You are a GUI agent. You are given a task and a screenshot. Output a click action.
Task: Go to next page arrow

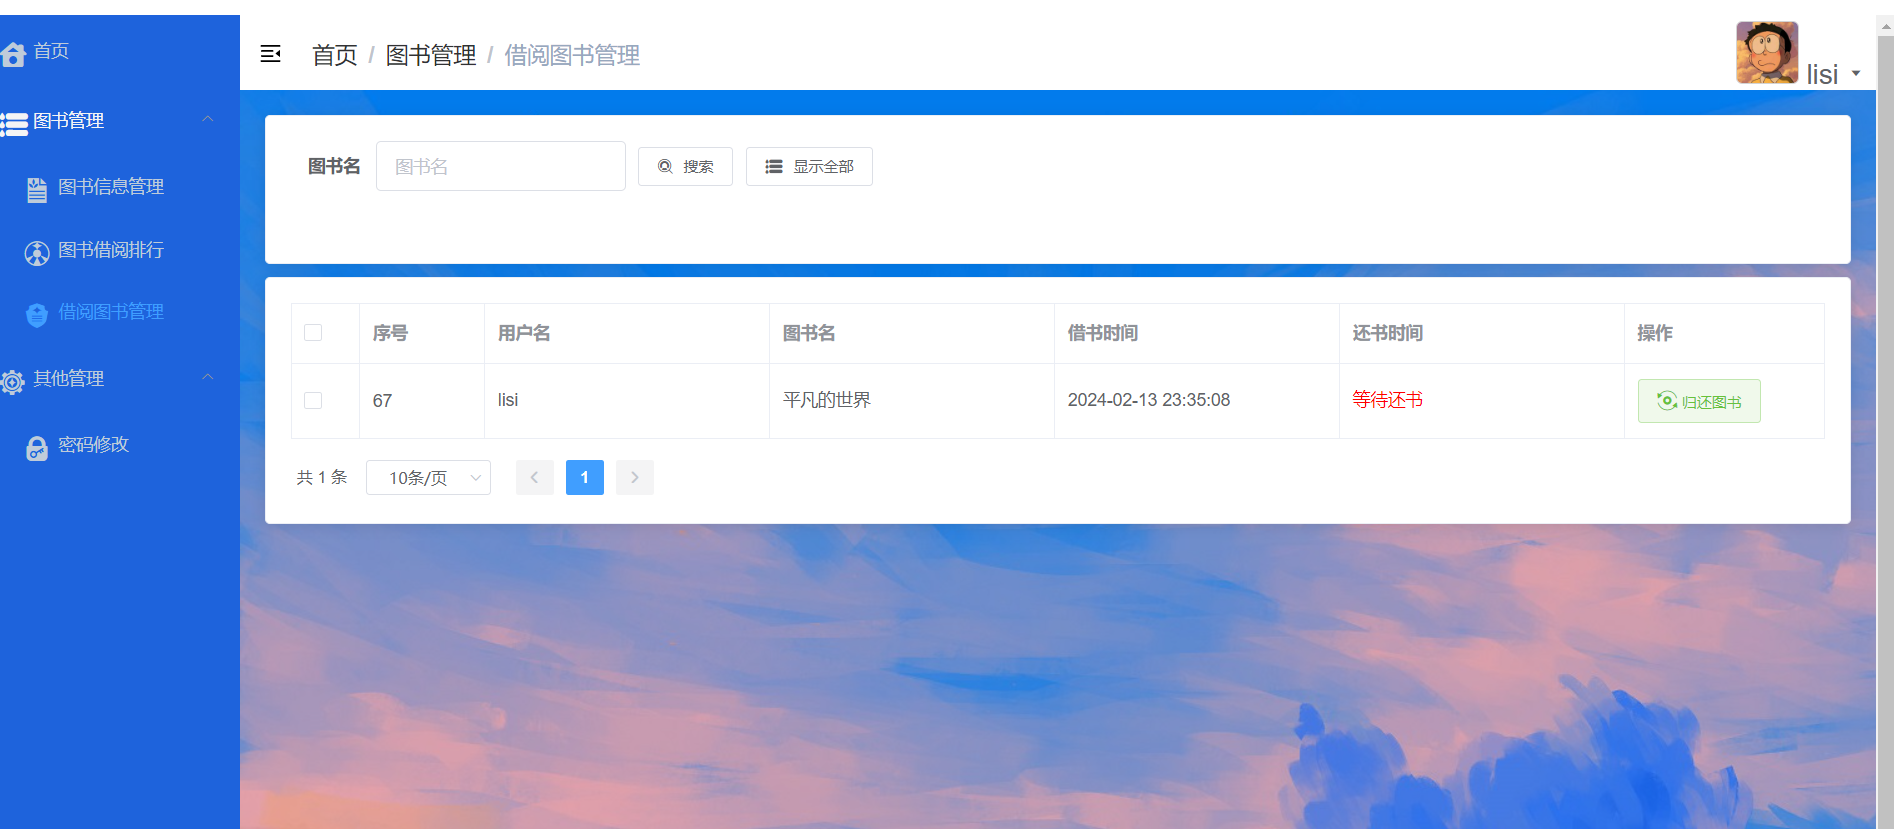(x=635, y=478)
